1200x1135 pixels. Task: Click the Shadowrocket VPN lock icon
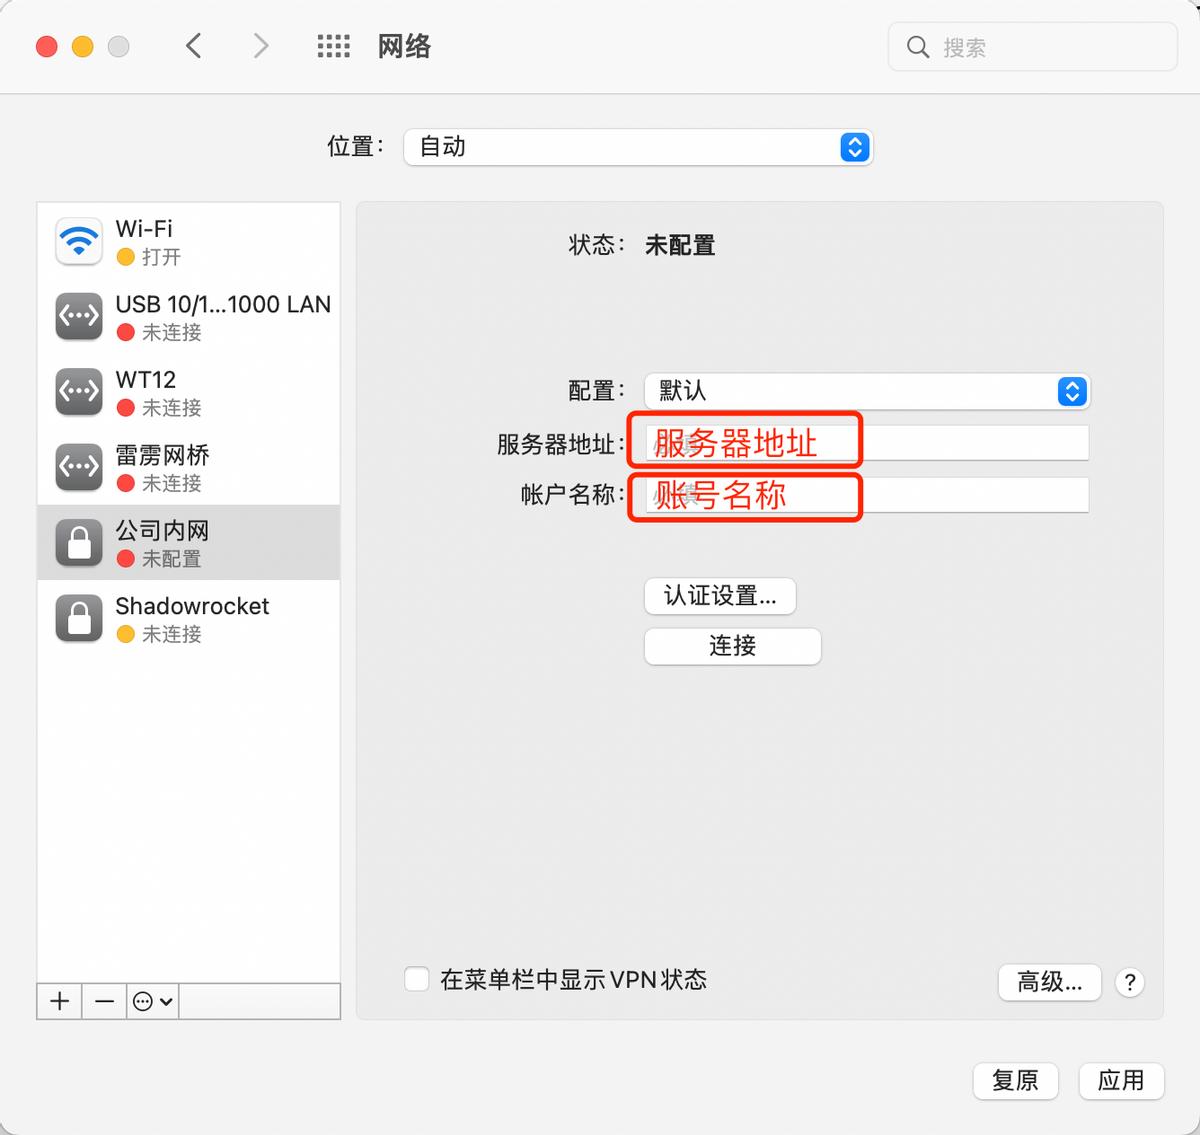(78, 617)
